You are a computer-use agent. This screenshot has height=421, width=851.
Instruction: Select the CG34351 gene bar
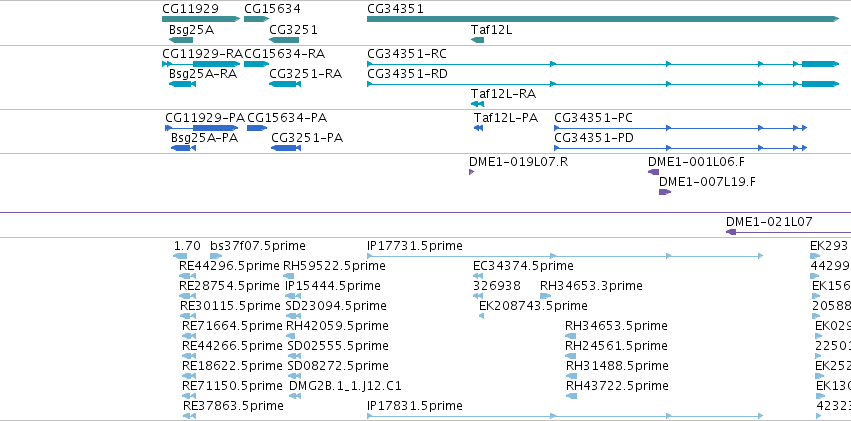[x=603, y=19]
